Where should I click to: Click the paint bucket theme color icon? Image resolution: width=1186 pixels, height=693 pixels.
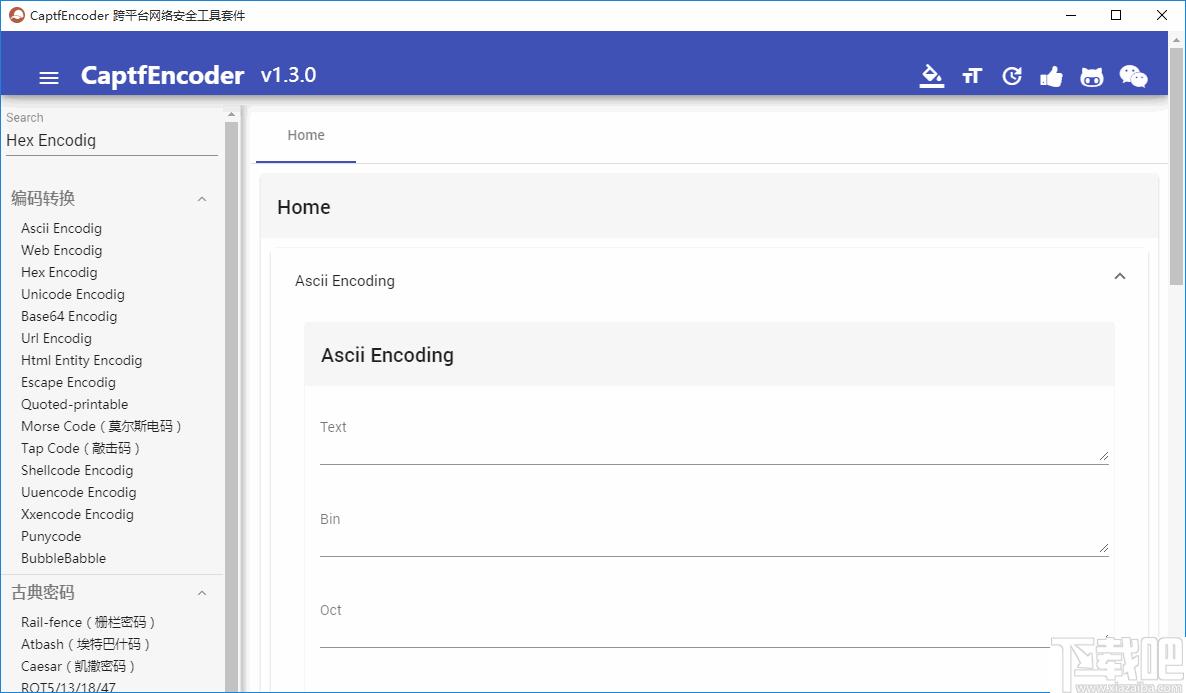pyautogui.click(x=932, y=76)
